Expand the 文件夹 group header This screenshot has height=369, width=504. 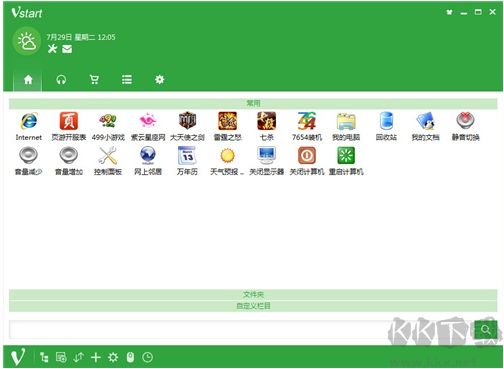click(253, 295)
